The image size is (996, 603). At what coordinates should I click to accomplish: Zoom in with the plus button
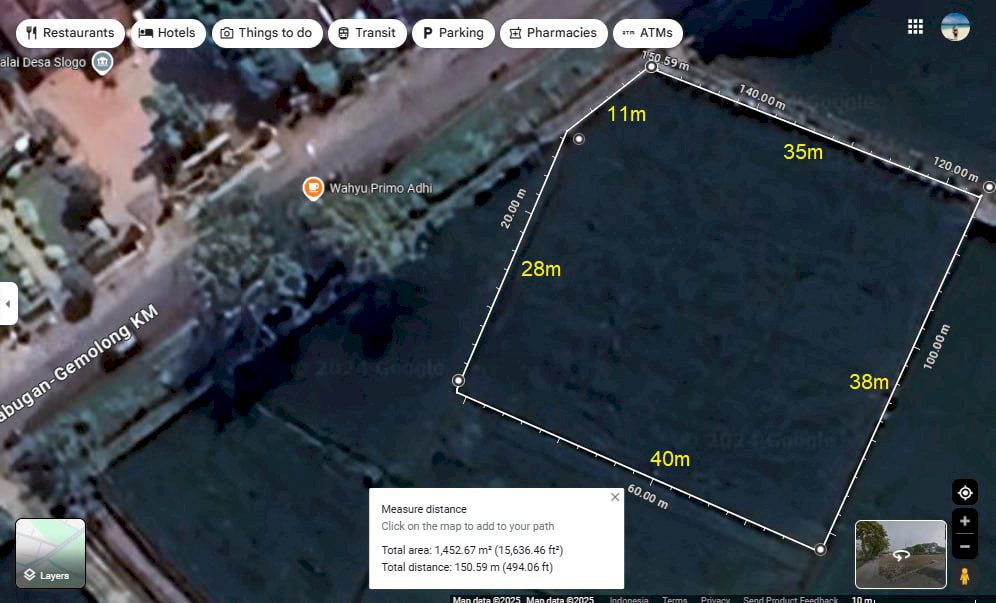point(965,521)
